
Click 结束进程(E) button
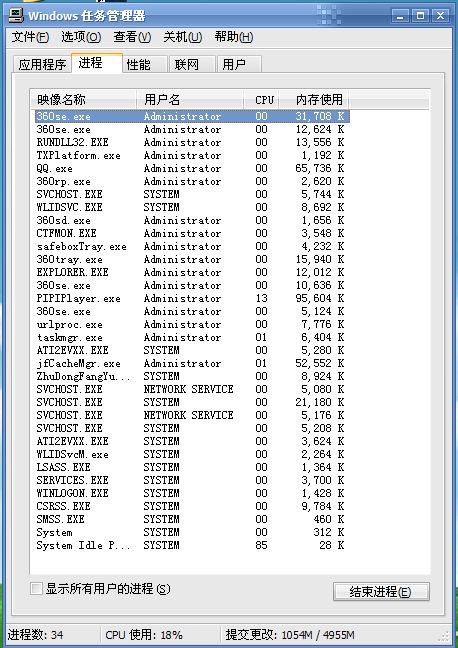381,592
